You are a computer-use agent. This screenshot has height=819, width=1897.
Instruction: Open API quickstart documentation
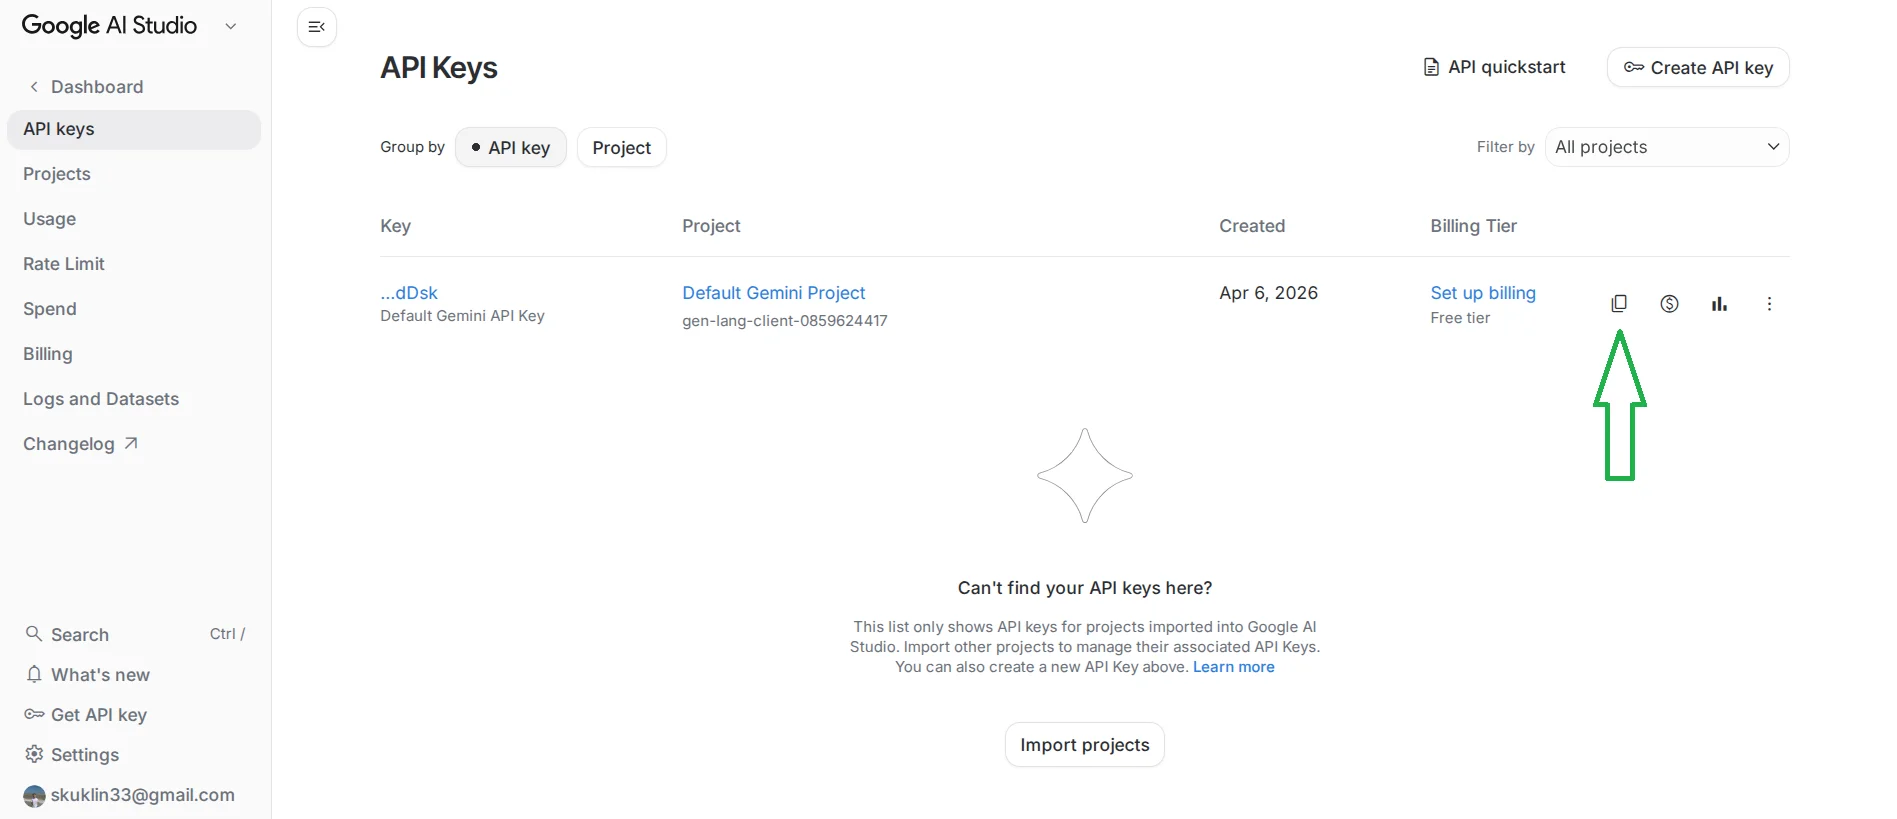pyautogui.click(x=1494, y=67)
